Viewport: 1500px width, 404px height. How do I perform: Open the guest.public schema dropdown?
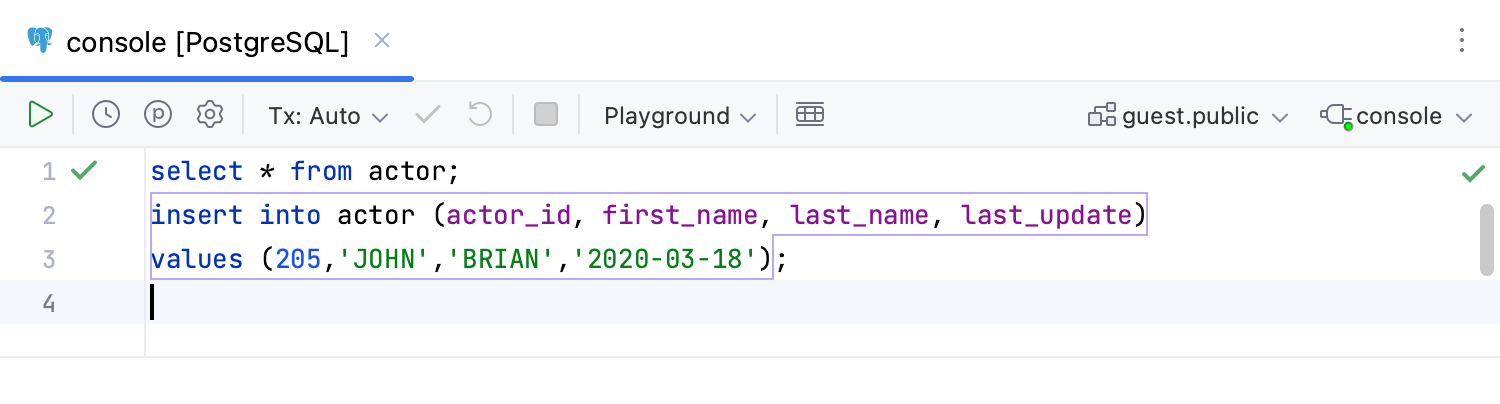pos(1188,116)
